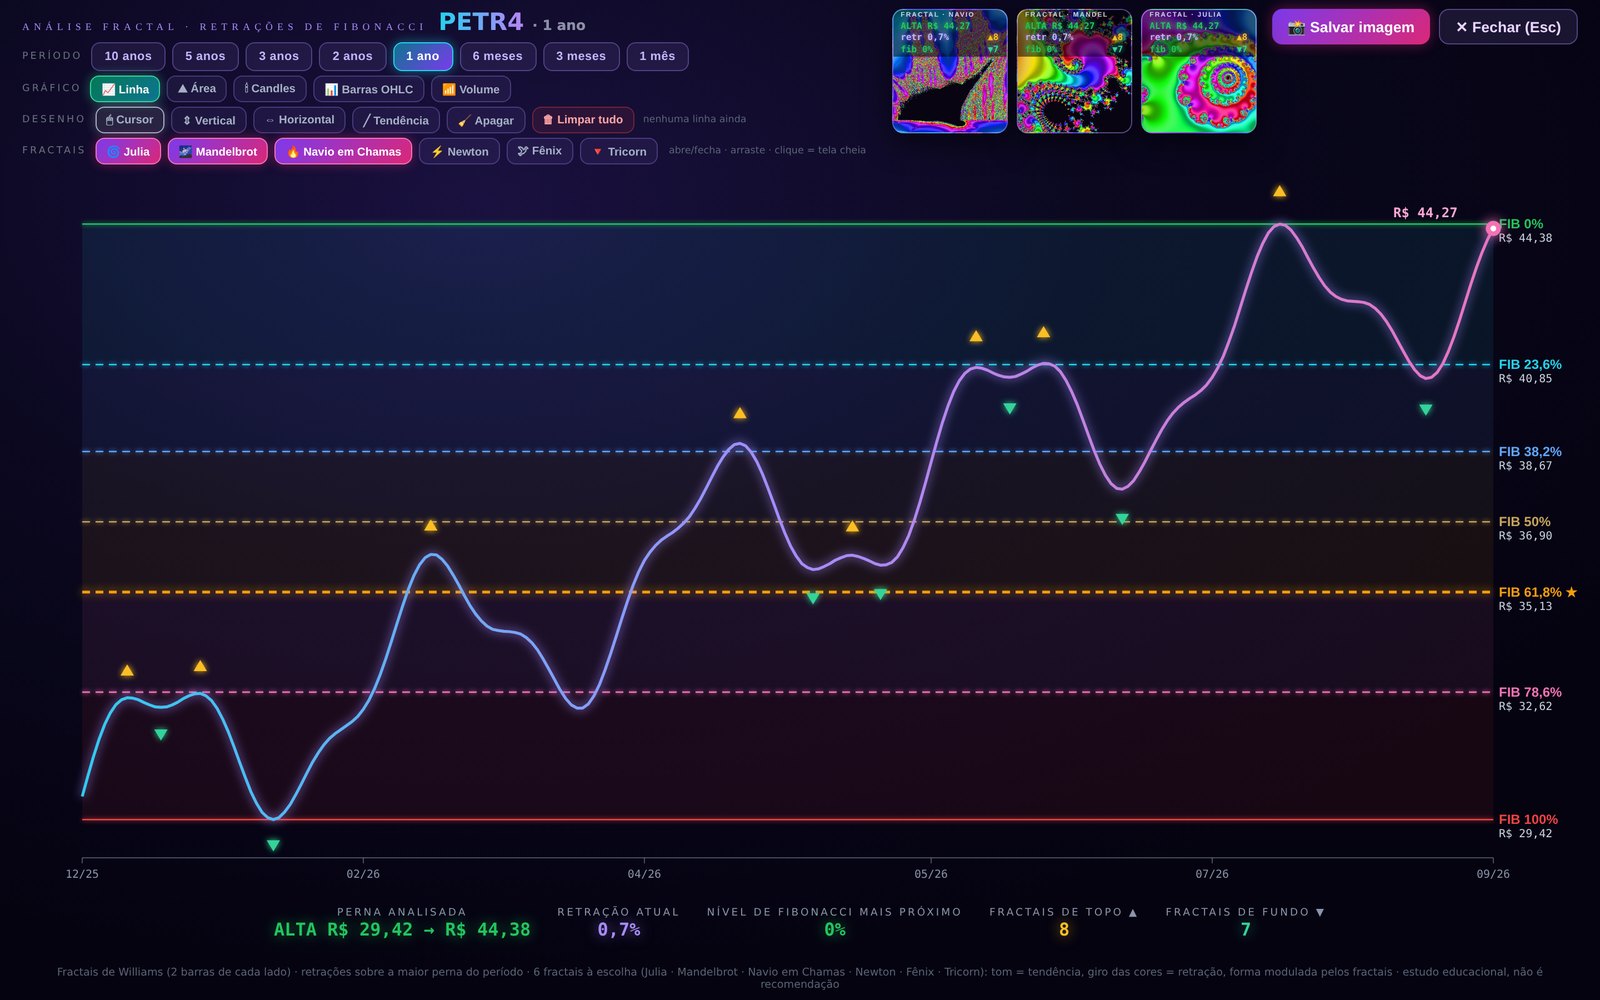The width and height of the screenshot is (1600, 1000).
Task: Activate the Cursor drawing tool
Action: 130,120
